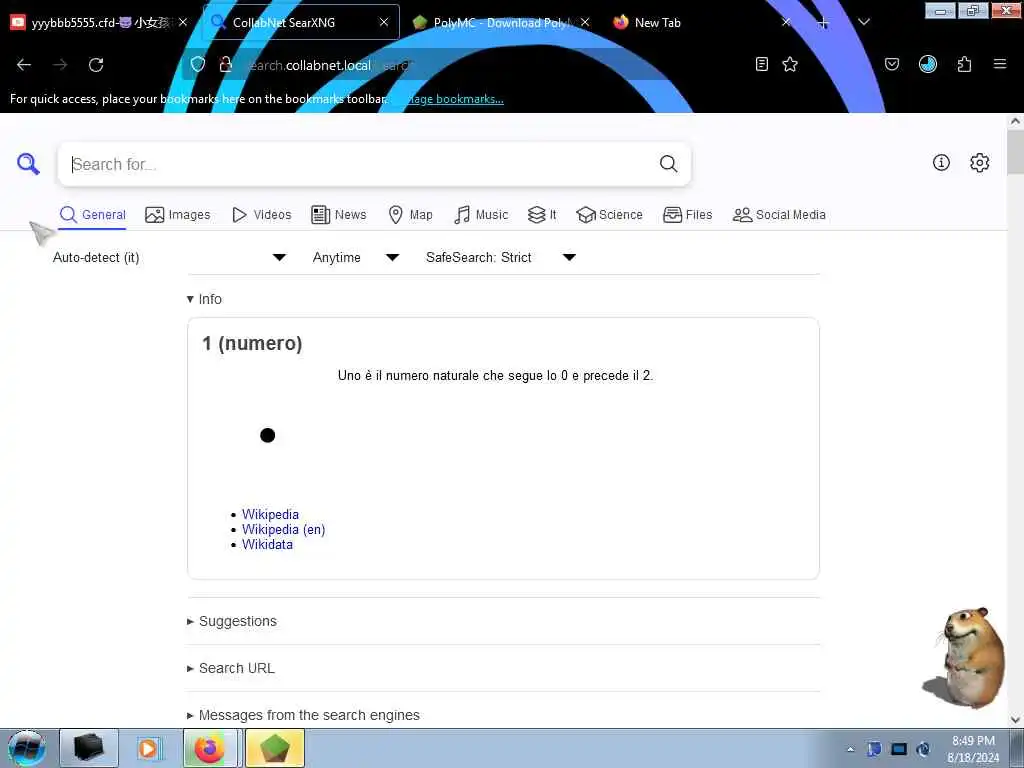Image resolution: width=1024 pixels, height=768 pixels.
Task: Click the media player taskbar icon
Action: point(149,748)
